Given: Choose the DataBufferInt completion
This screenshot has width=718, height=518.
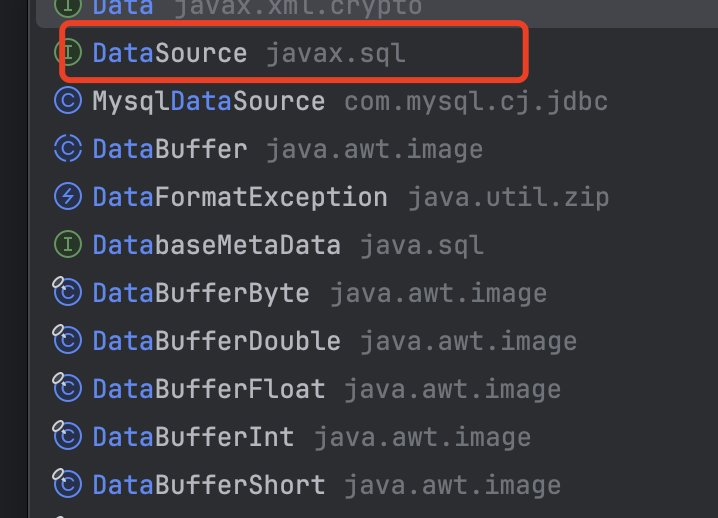Looking at the screenshot, I should click(193, 436).
